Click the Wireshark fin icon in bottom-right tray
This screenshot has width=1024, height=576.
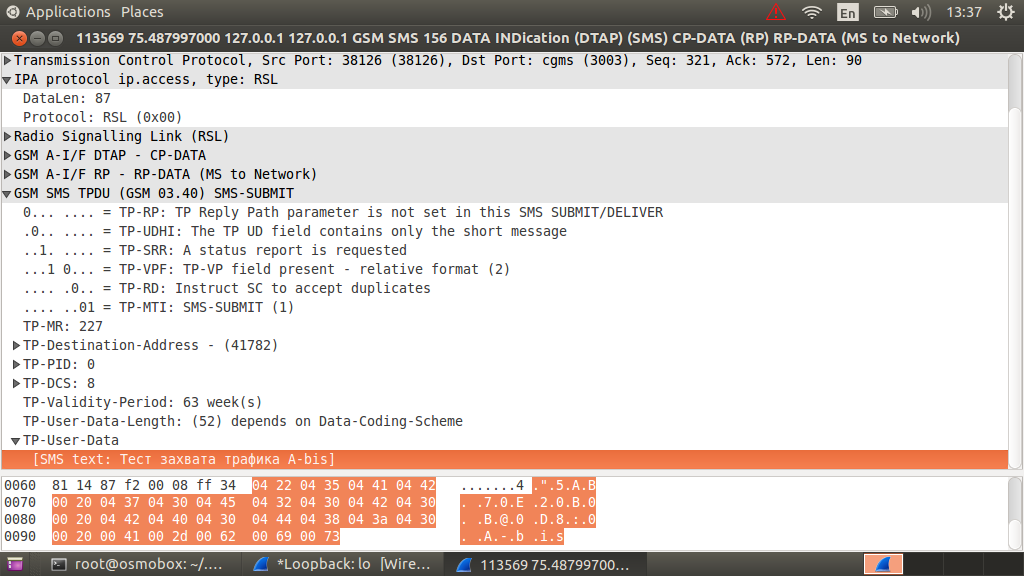(x=883, y=563)
